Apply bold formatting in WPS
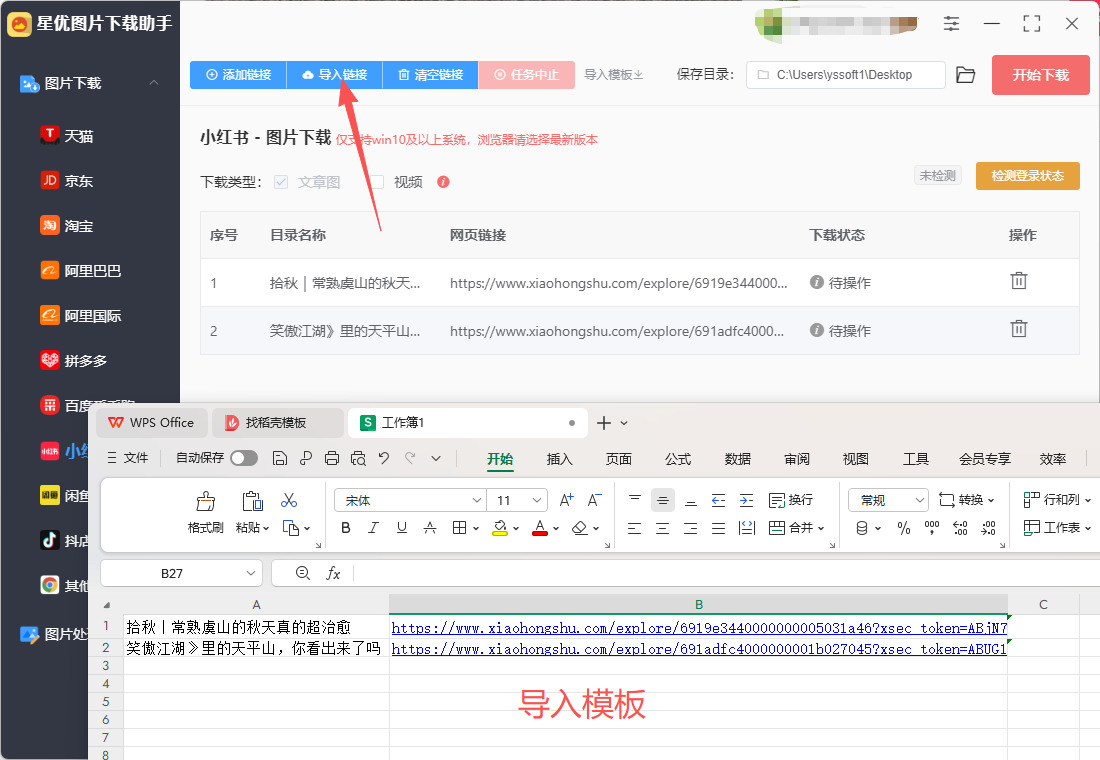This screenshot has height=760, width=1100. pyautogui.click(x=346, y=528)
